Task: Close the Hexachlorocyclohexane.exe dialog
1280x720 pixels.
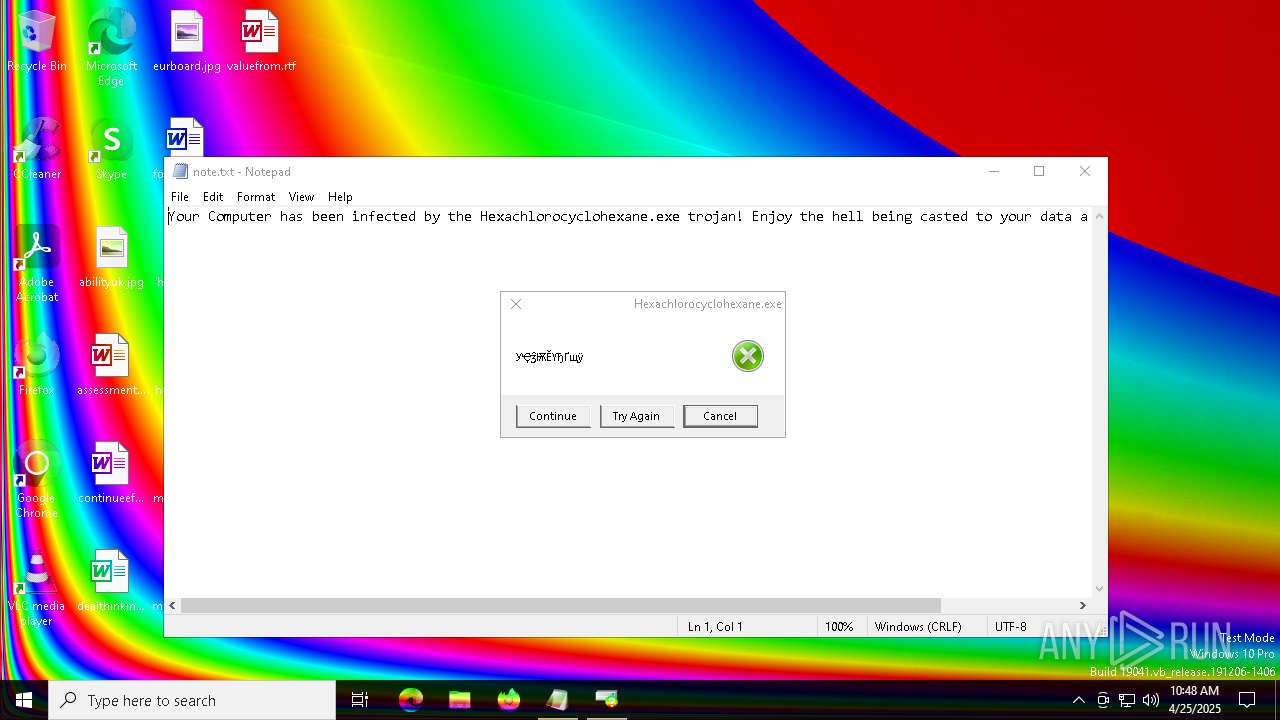Action: coord(516,304)
